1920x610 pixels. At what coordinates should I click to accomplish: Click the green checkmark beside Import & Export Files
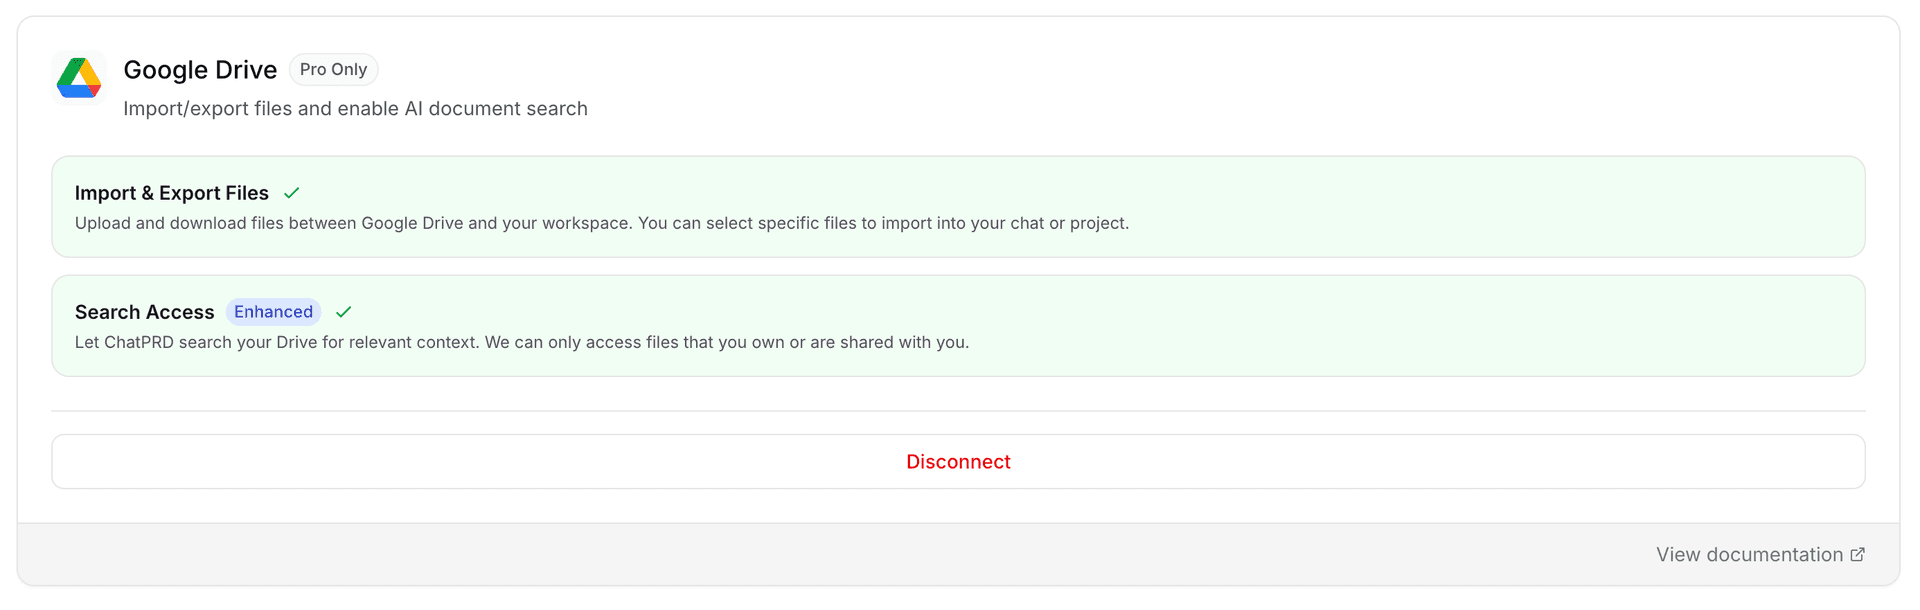coord(292,193)
